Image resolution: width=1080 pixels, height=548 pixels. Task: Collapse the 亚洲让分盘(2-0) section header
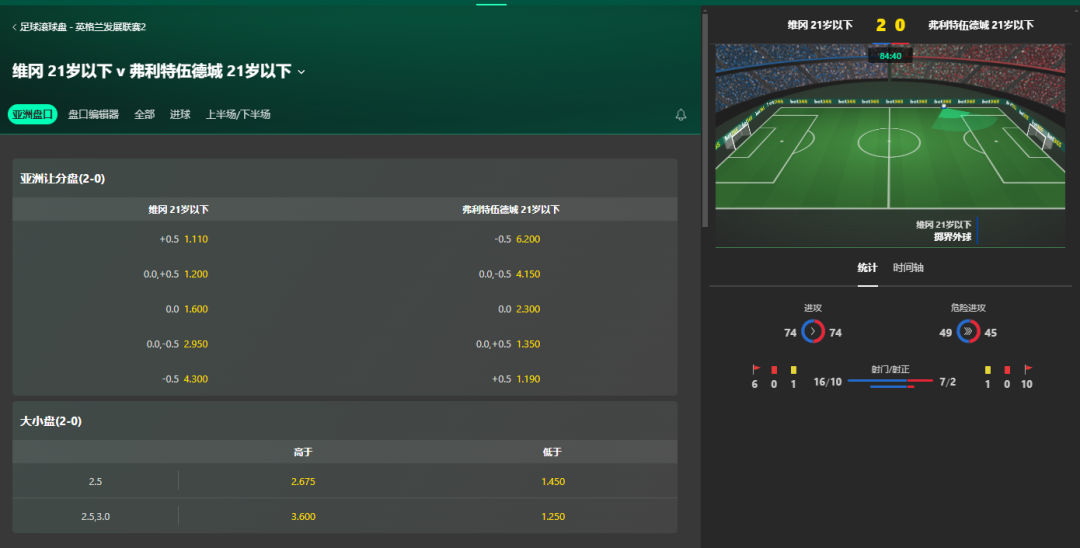344,178
